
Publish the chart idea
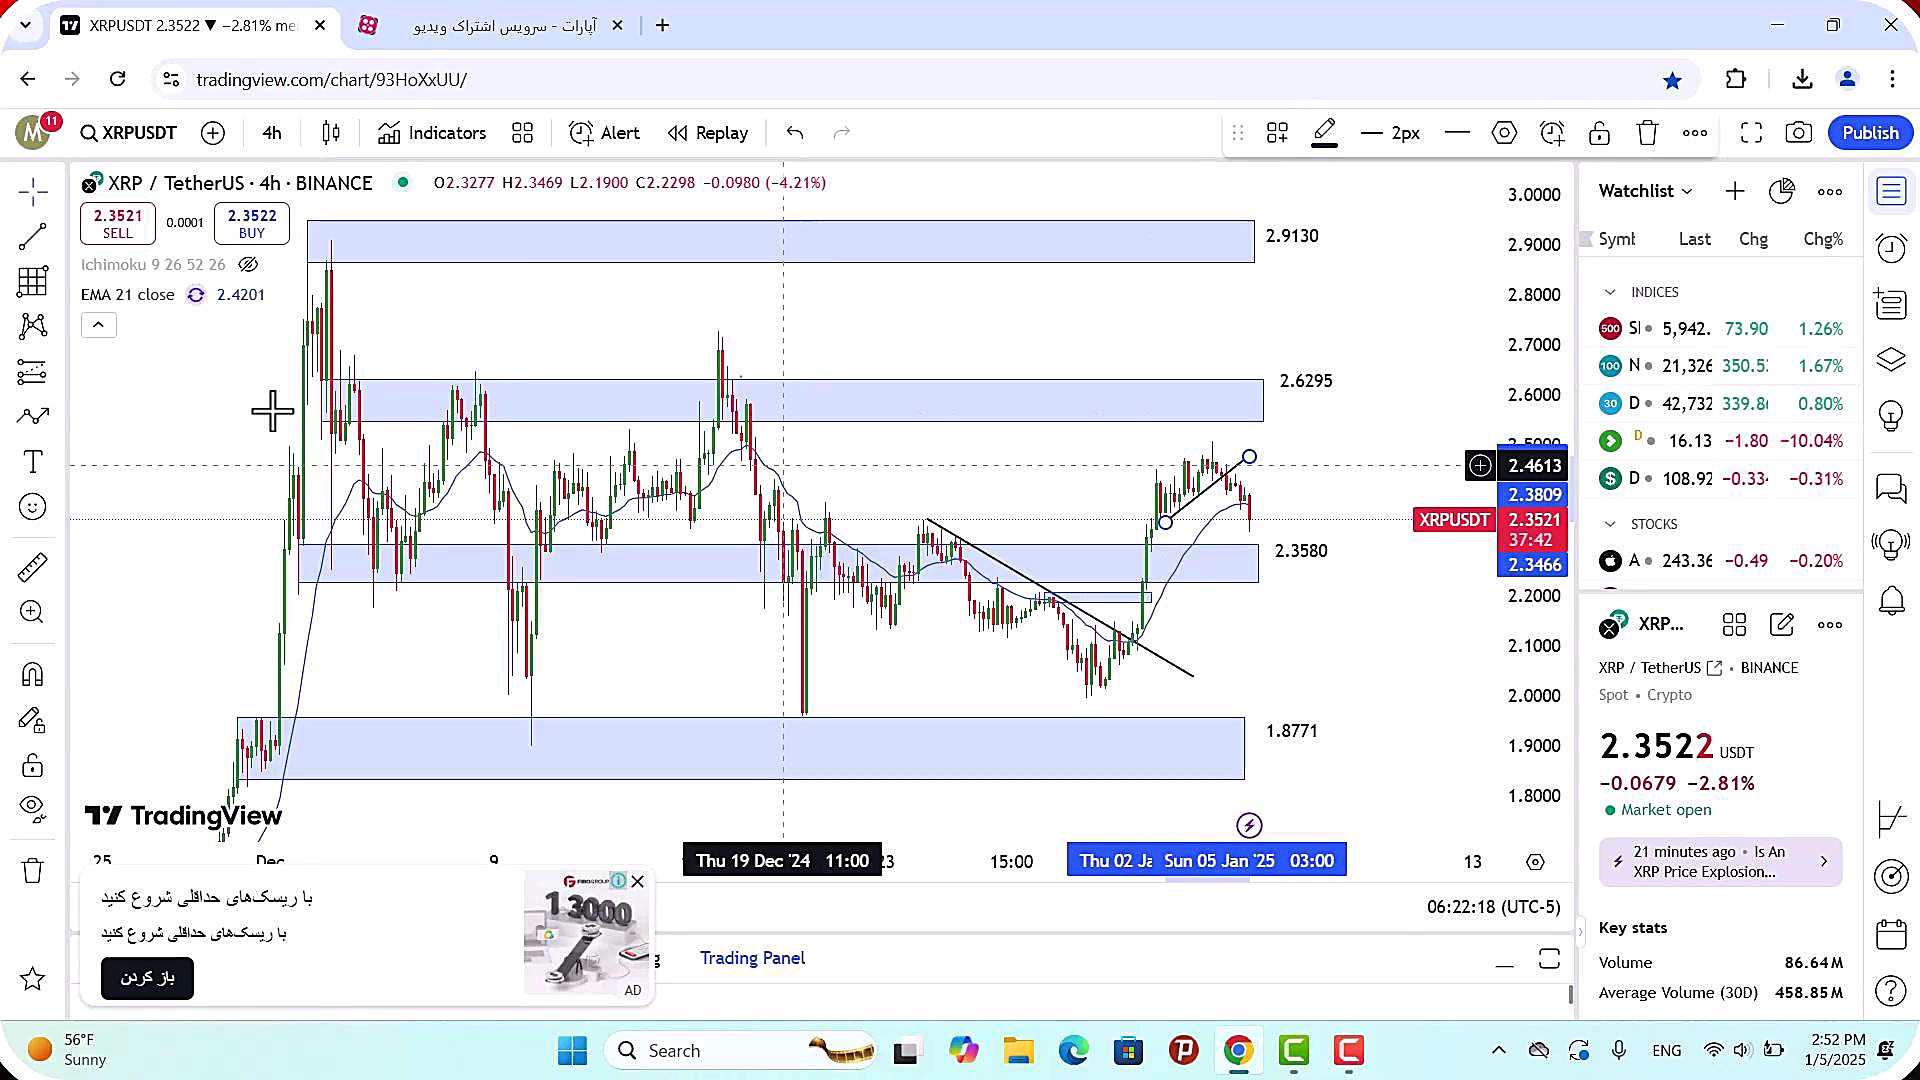coord(1870,133)
